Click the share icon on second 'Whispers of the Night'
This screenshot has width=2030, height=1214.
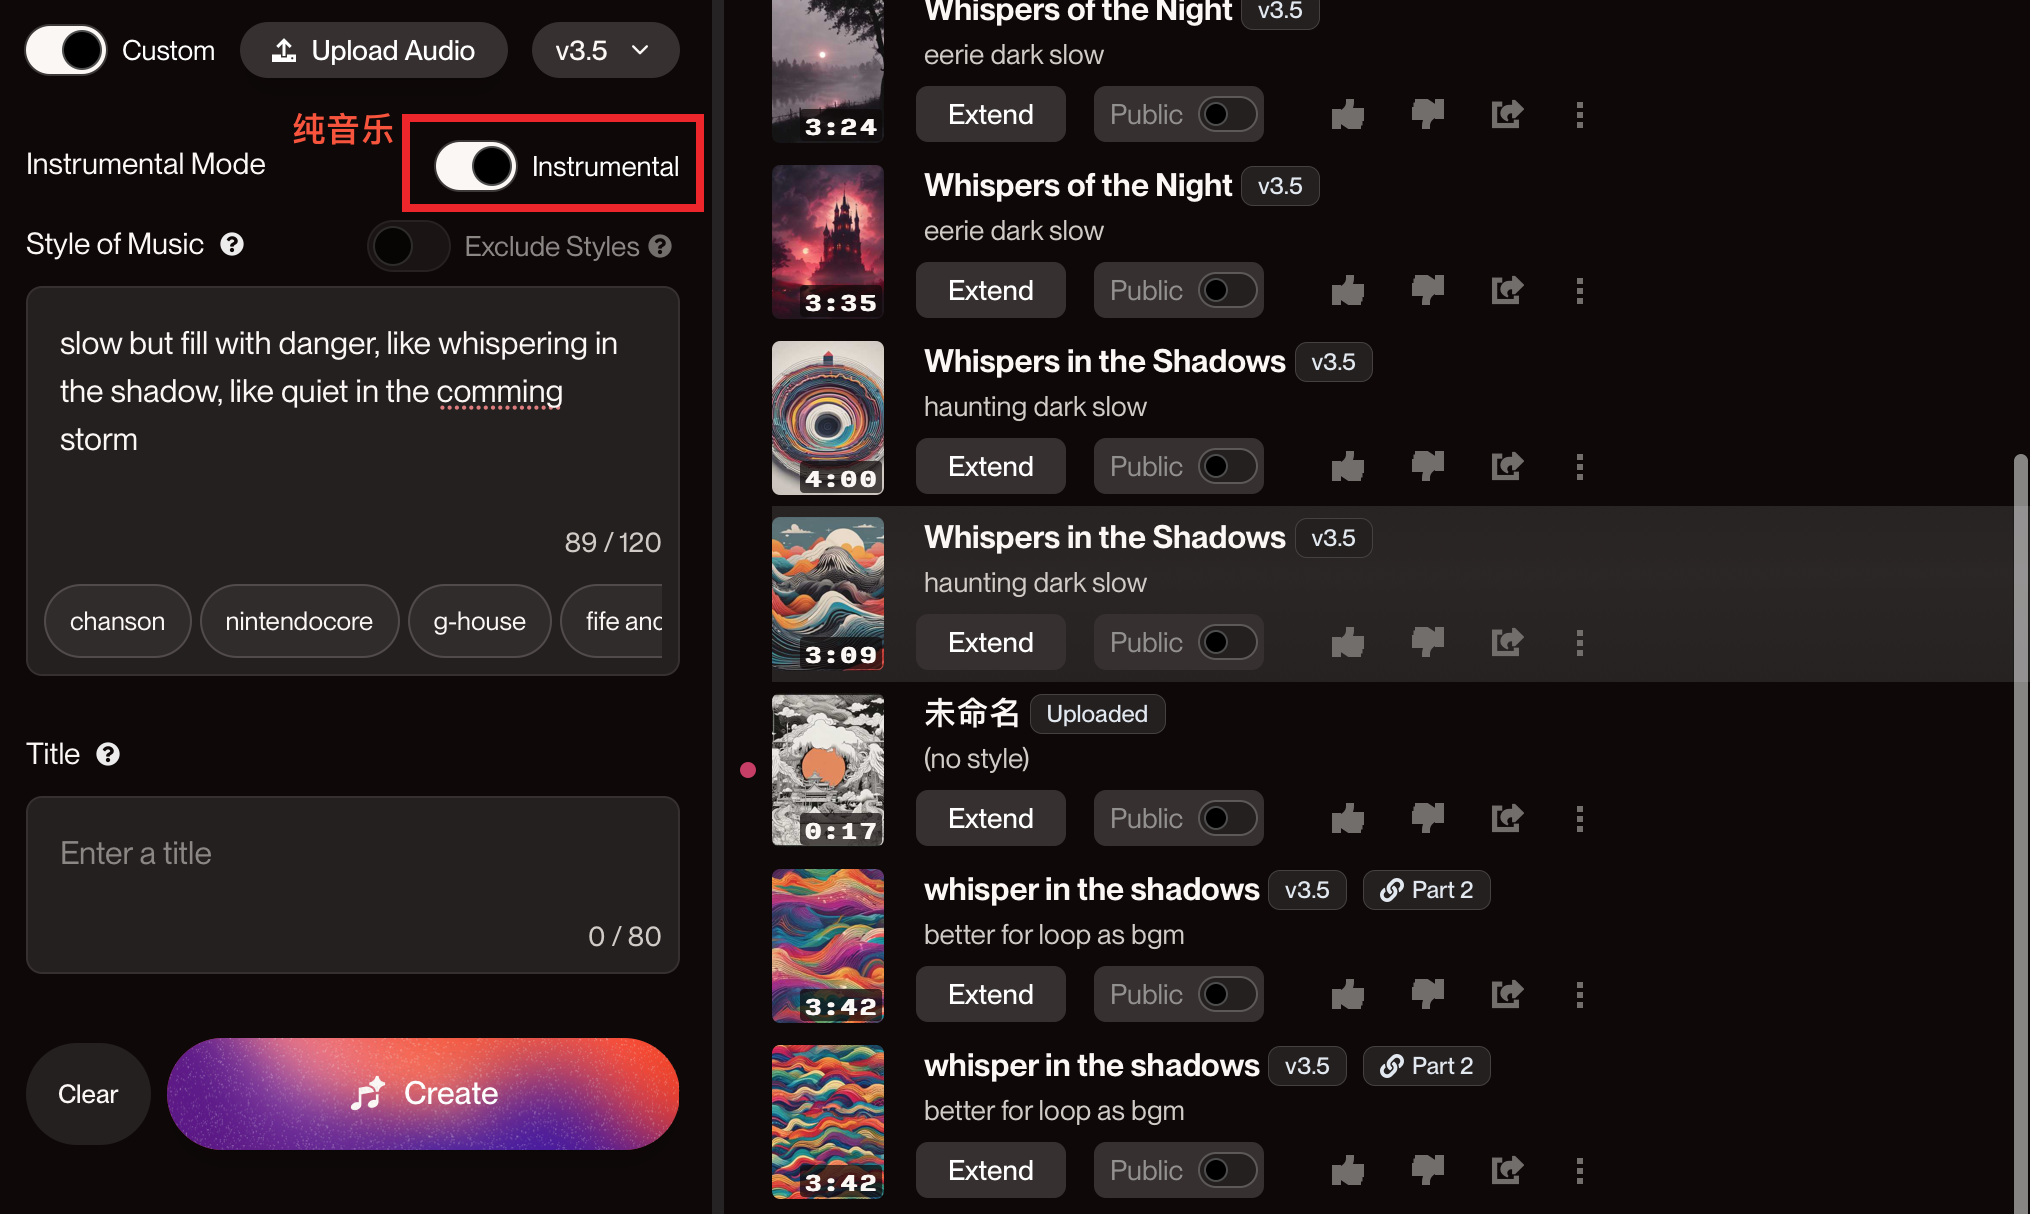click(x=1506, y=289)
